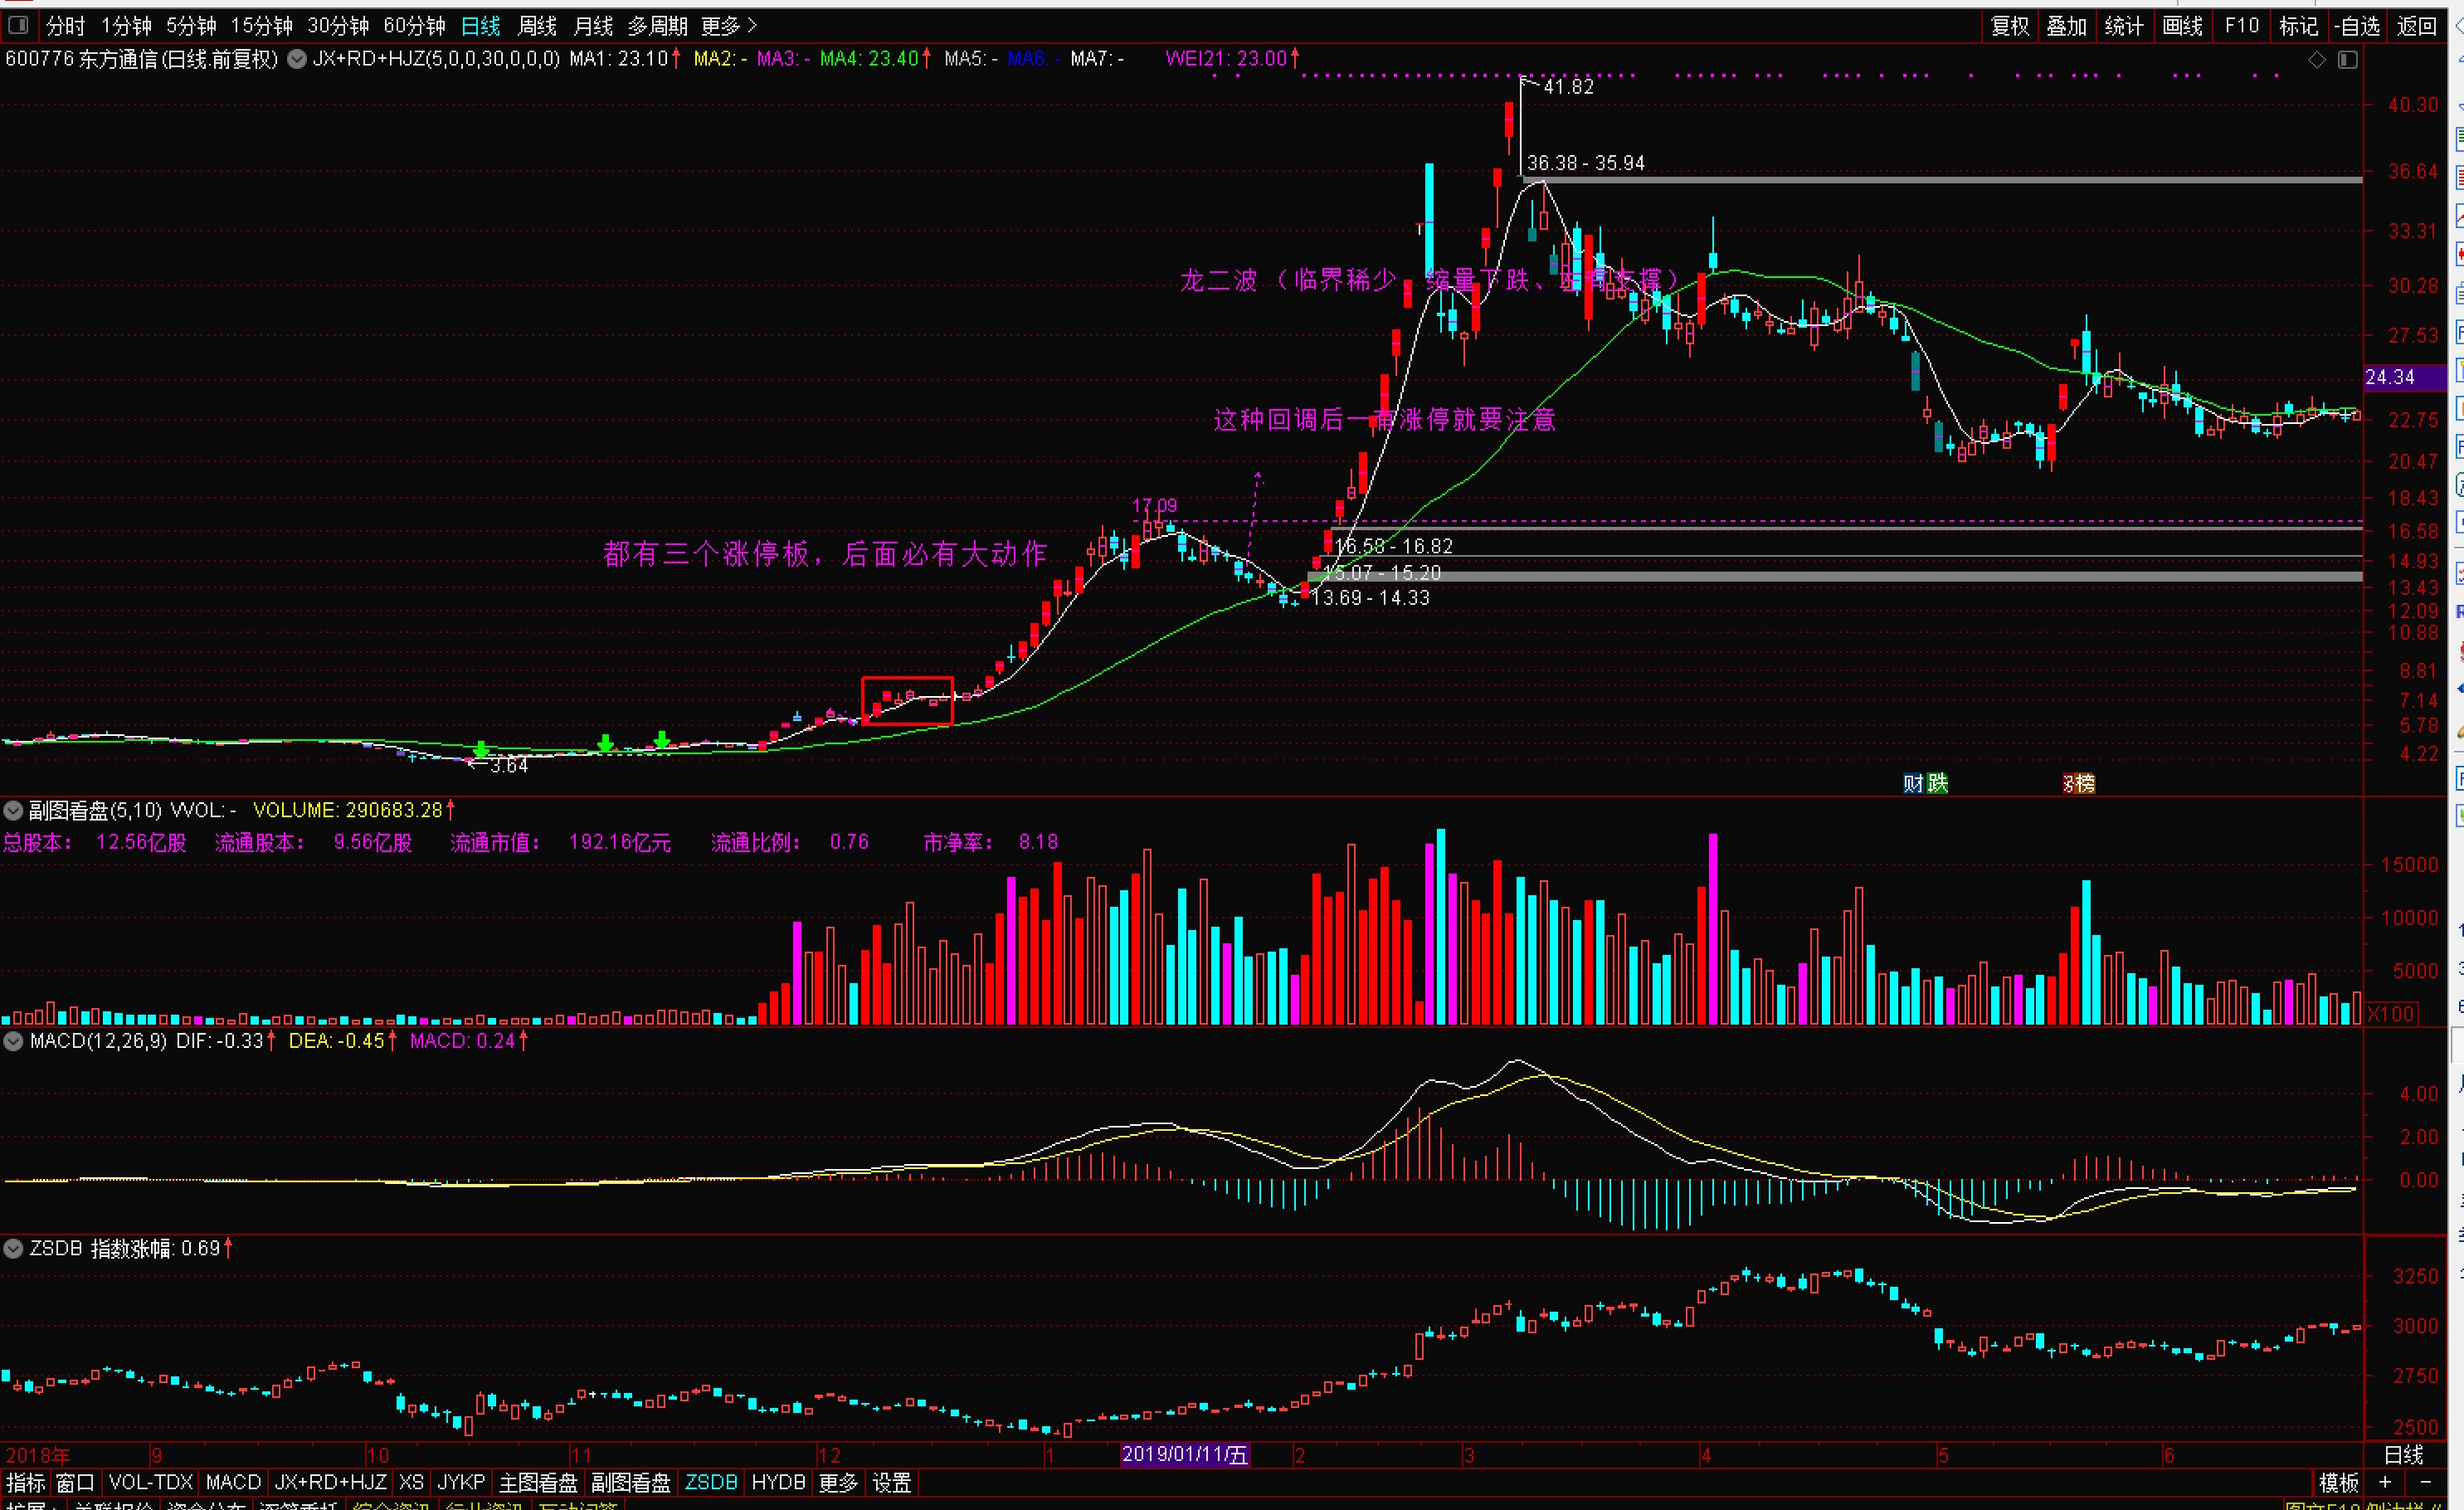Switch to 1分钟 period
Image resolution: width=2464 pixels, height=1510 pixels.
127,26
